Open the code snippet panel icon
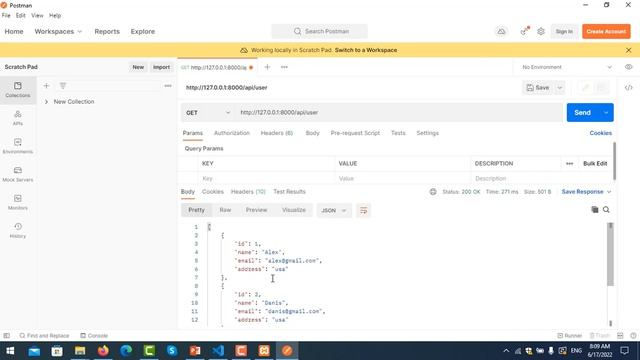This screenshot has height=360, width=640. click(x=629, y=88)
